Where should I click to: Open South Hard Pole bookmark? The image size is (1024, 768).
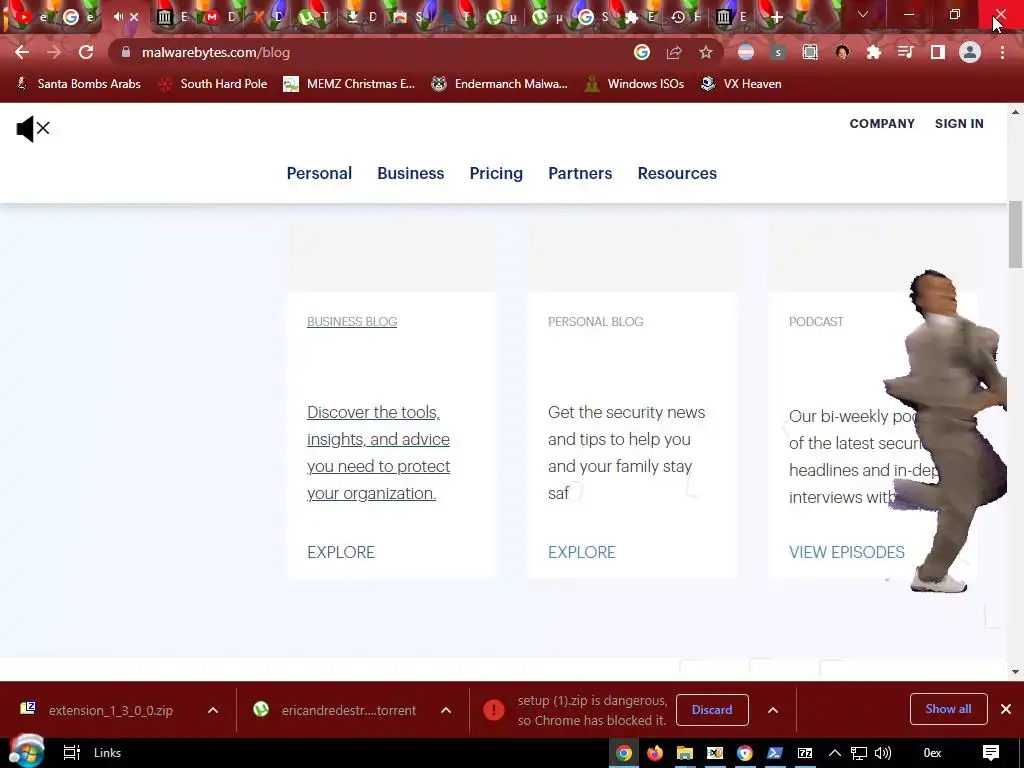coord(212,84)
